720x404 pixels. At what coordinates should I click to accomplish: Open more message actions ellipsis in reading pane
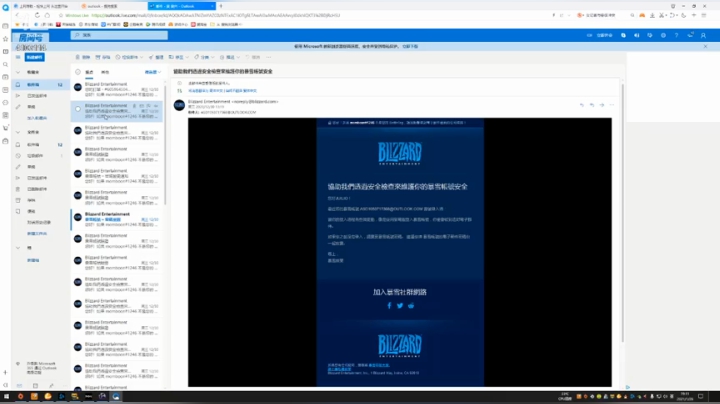[x=612, y=105]
